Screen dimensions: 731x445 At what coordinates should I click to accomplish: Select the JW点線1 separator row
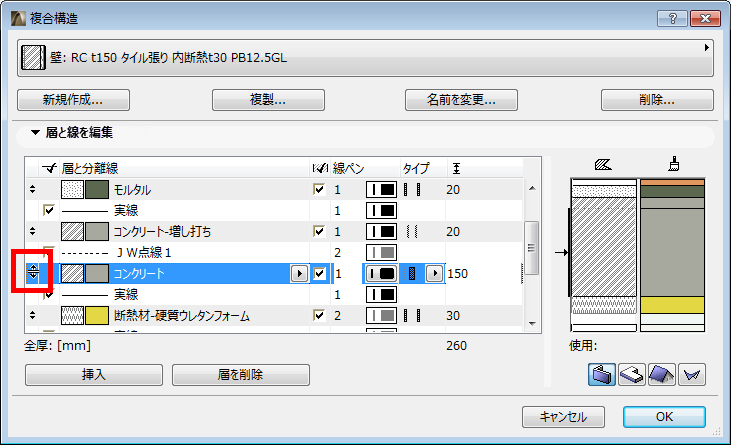tap(274, 253)
